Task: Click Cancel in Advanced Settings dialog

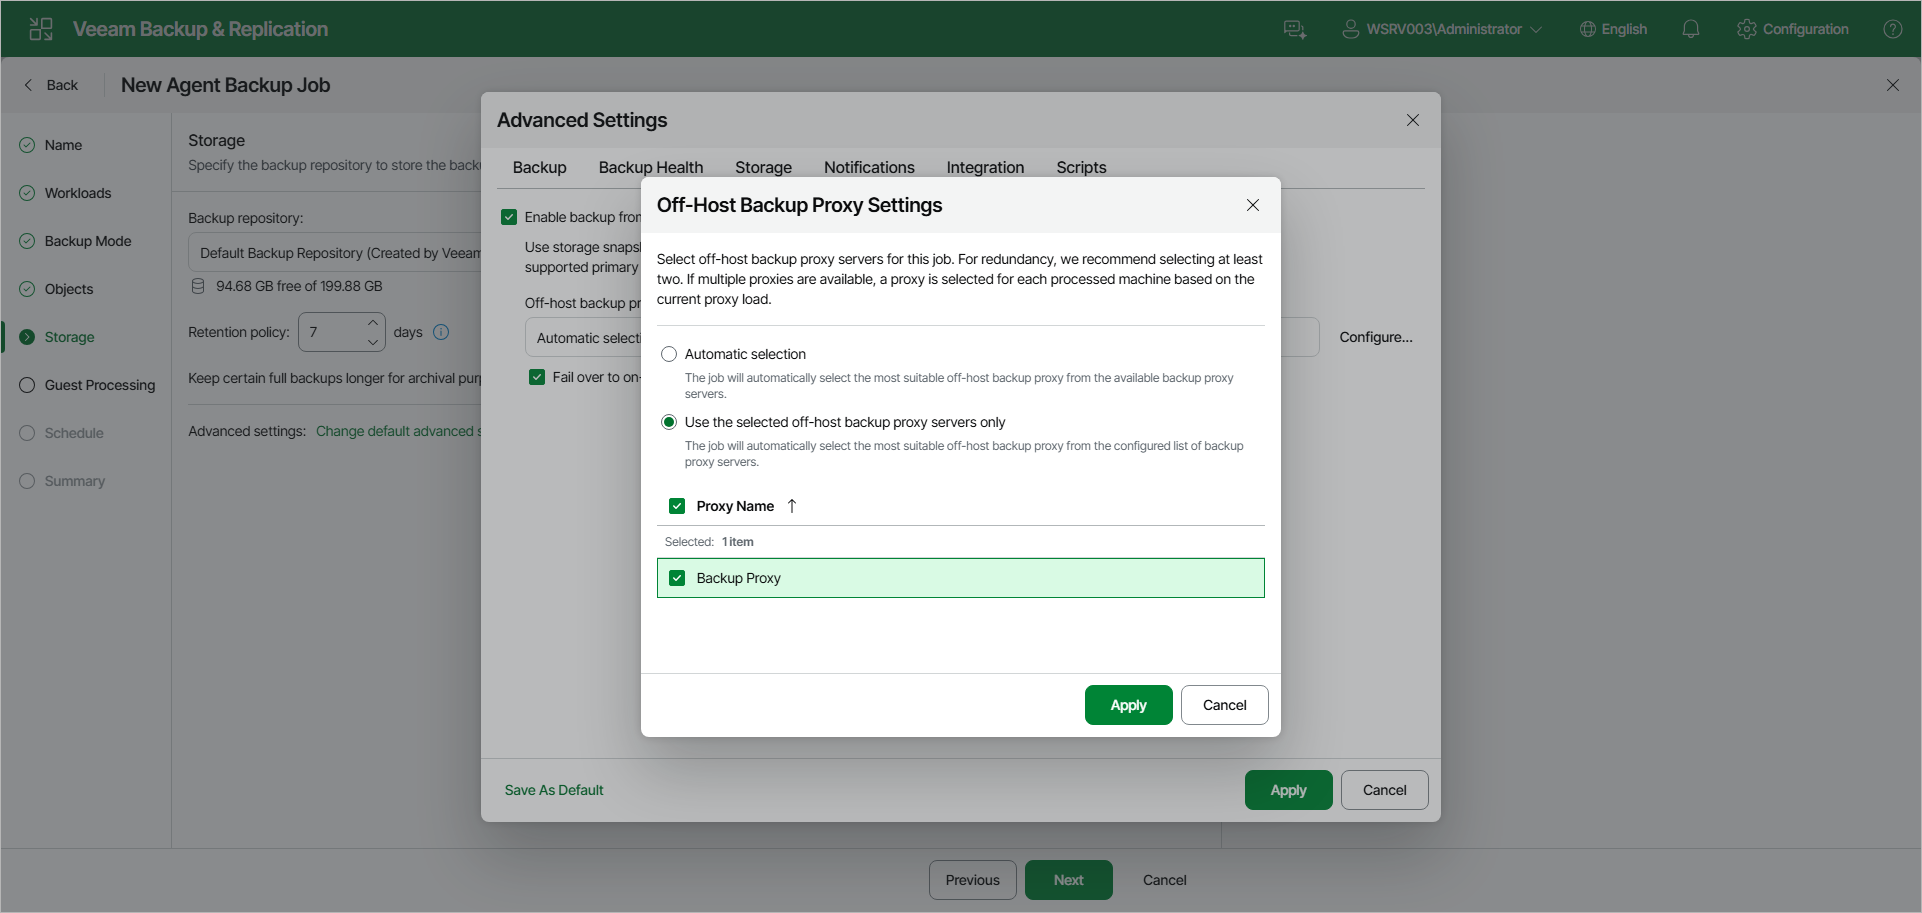Action: (x=1385, y=790)
